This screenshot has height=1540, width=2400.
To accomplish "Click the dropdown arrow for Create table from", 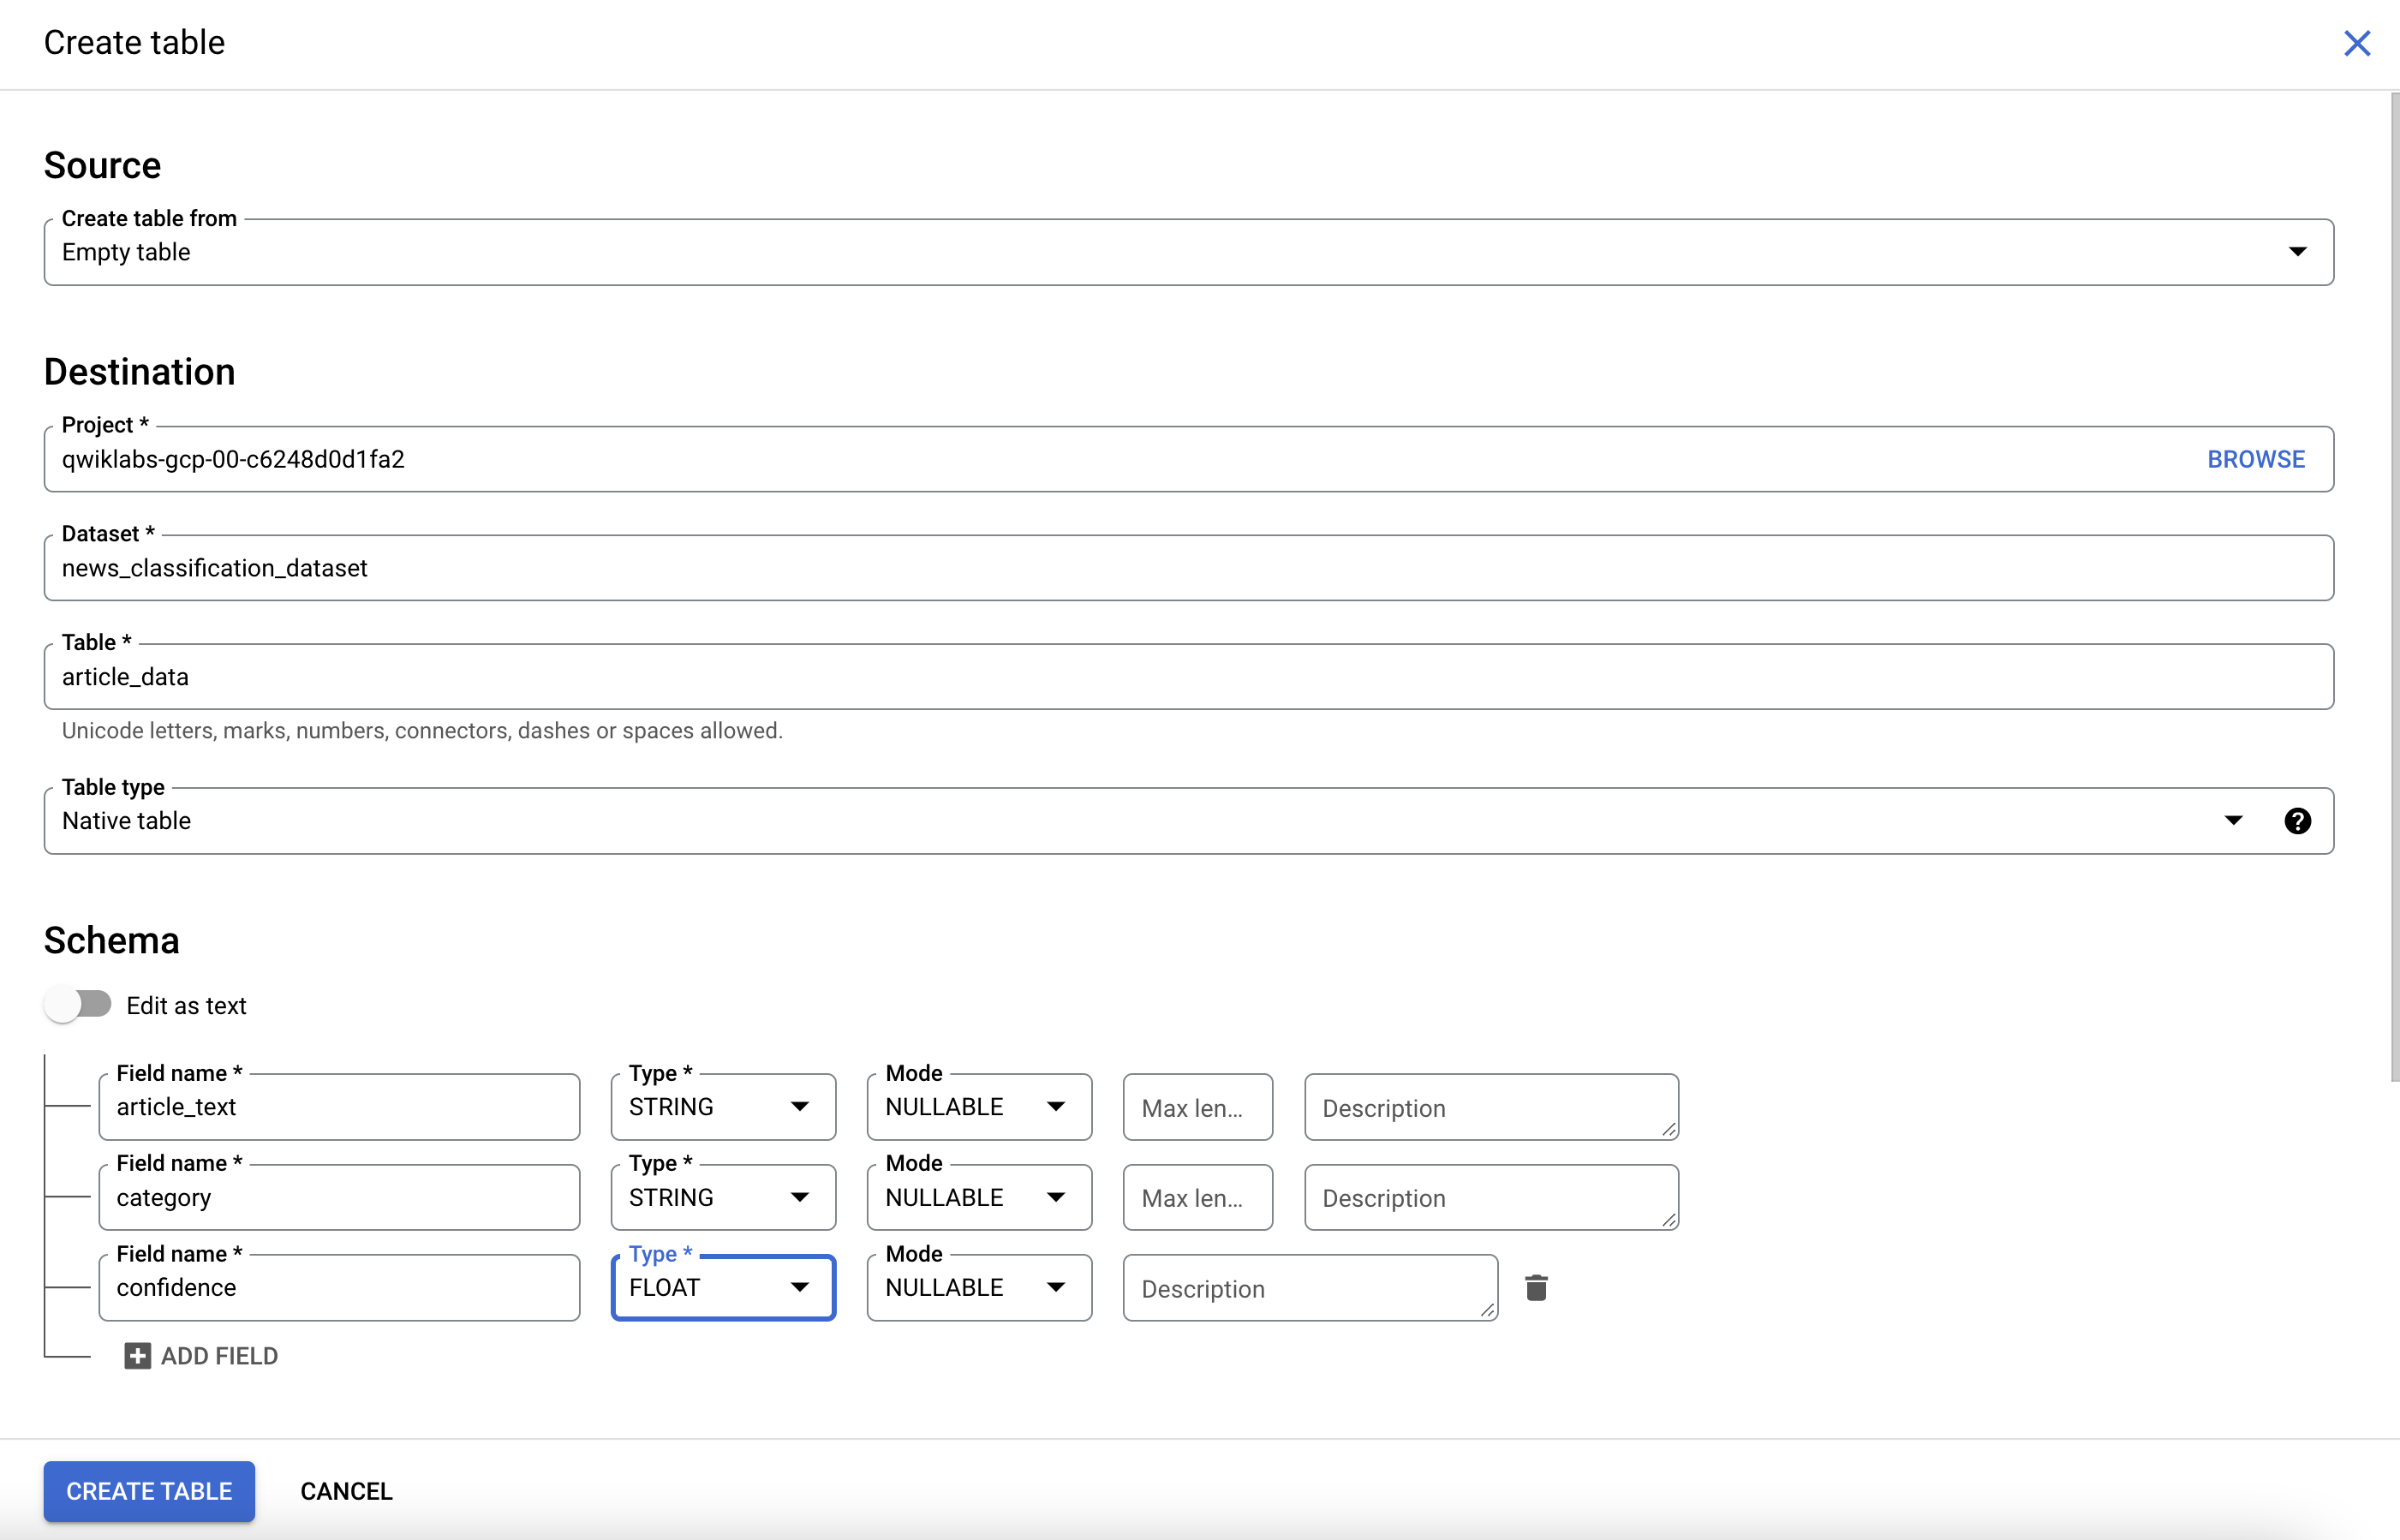I will 2299,252.
